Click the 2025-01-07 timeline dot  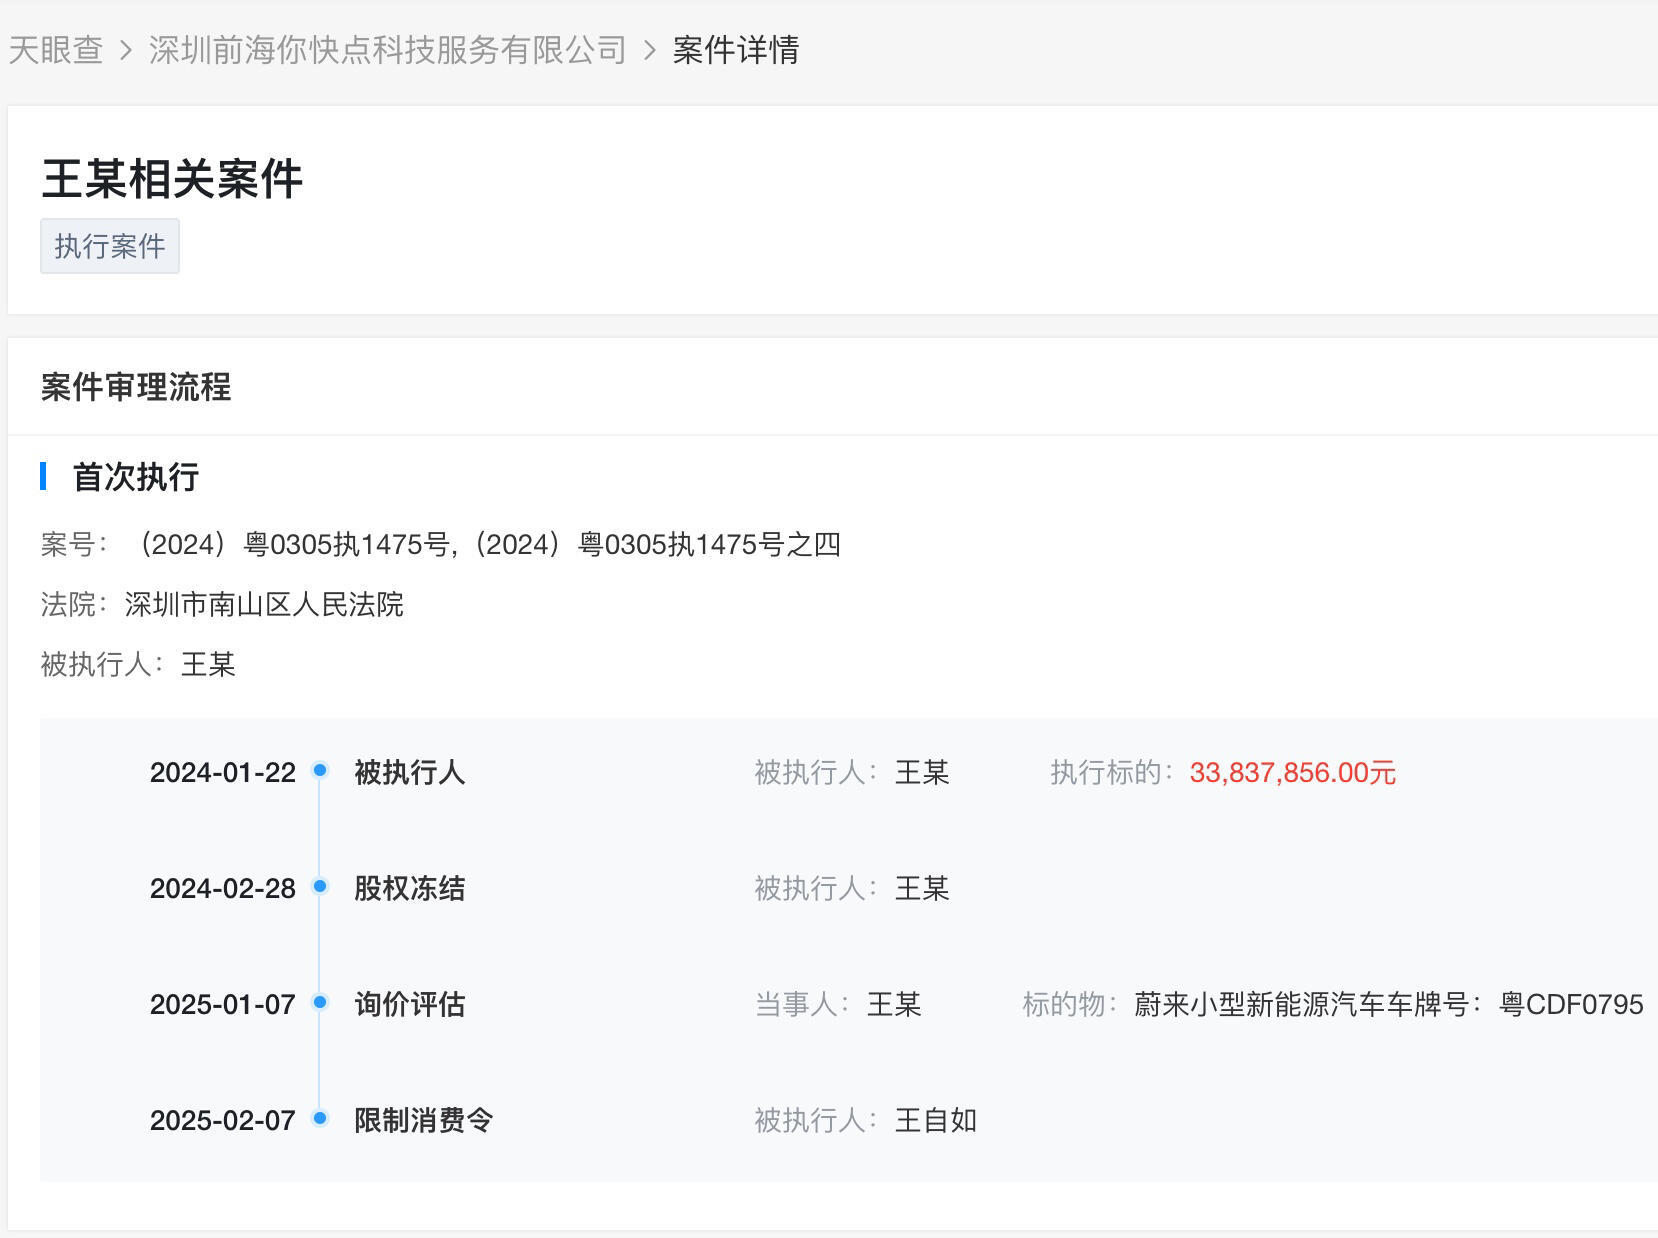click(320, 1002)
